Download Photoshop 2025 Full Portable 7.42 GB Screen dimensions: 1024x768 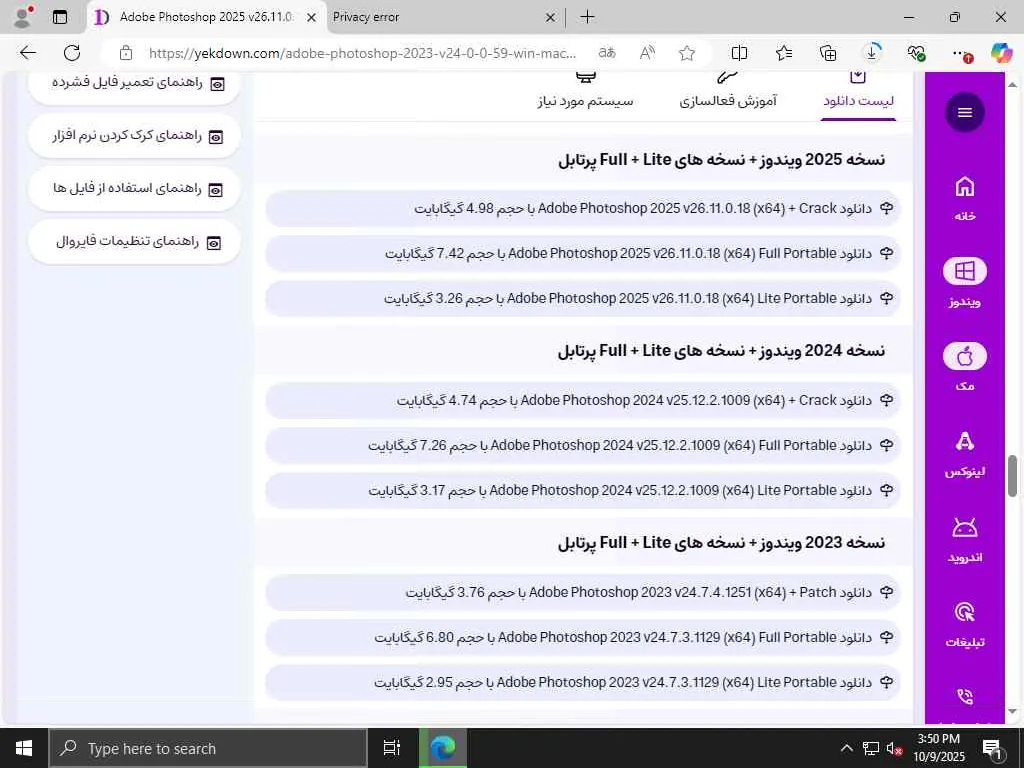[583, 253]
